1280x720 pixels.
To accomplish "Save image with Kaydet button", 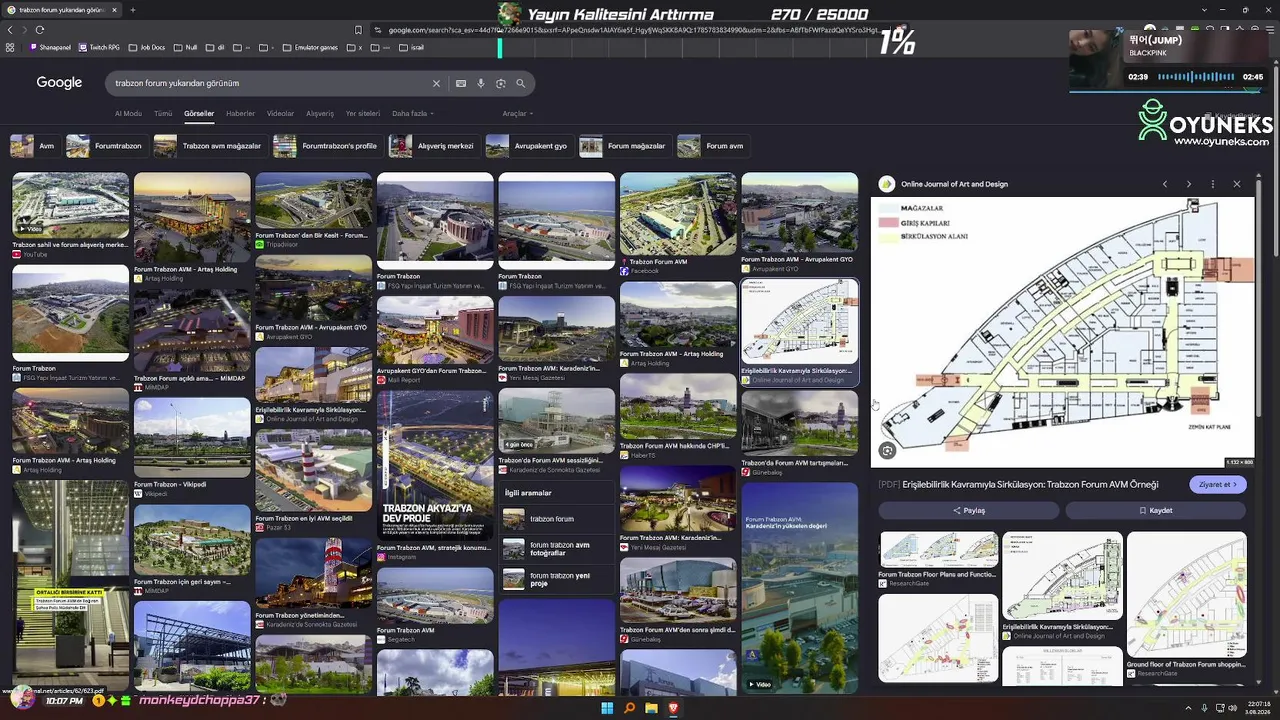I will [x=1155, y=510].
